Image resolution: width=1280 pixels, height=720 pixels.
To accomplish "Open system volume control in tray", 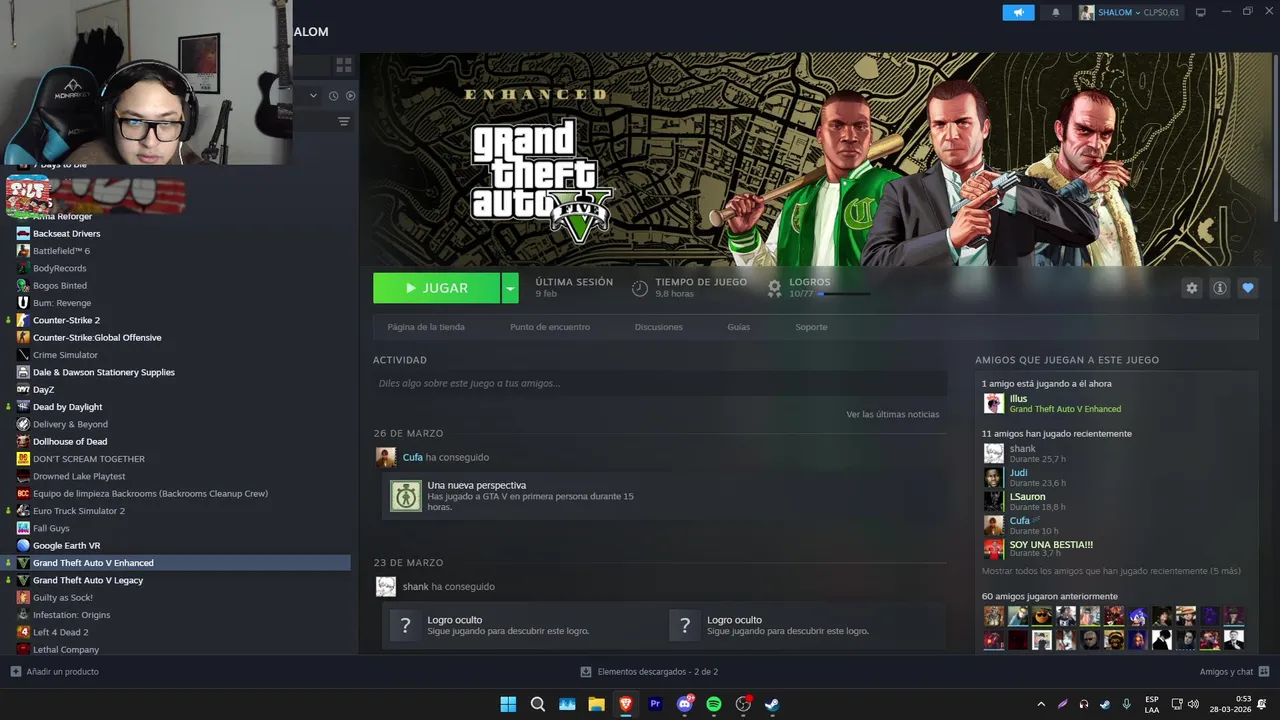I will 1192,704.
